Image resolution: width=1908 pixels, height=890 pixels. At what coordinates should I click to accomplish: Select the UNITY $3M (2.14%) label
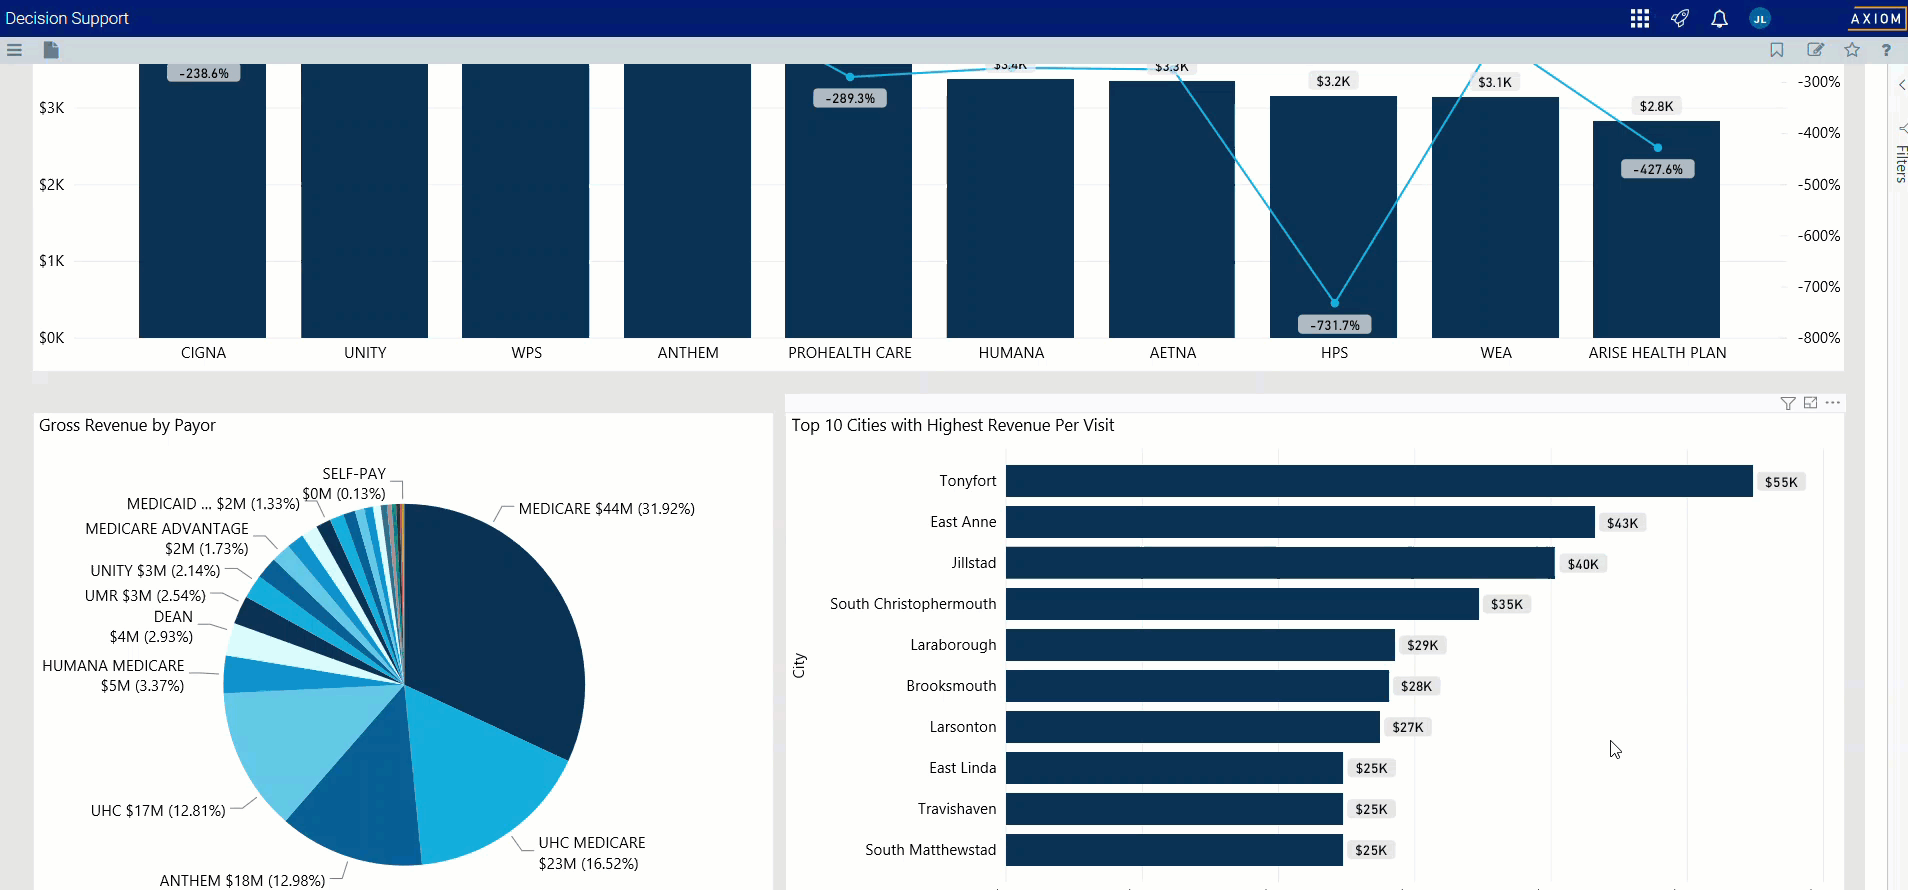point(155,571)
